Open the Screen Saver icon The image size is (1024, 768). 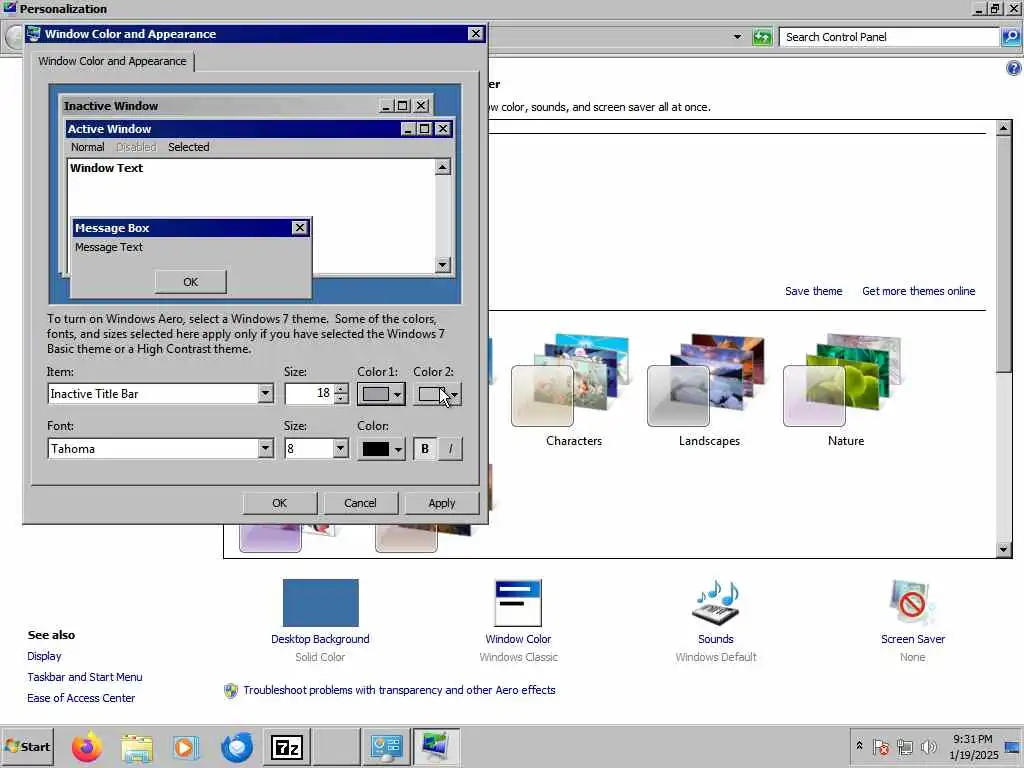click(x=912, y=602)
